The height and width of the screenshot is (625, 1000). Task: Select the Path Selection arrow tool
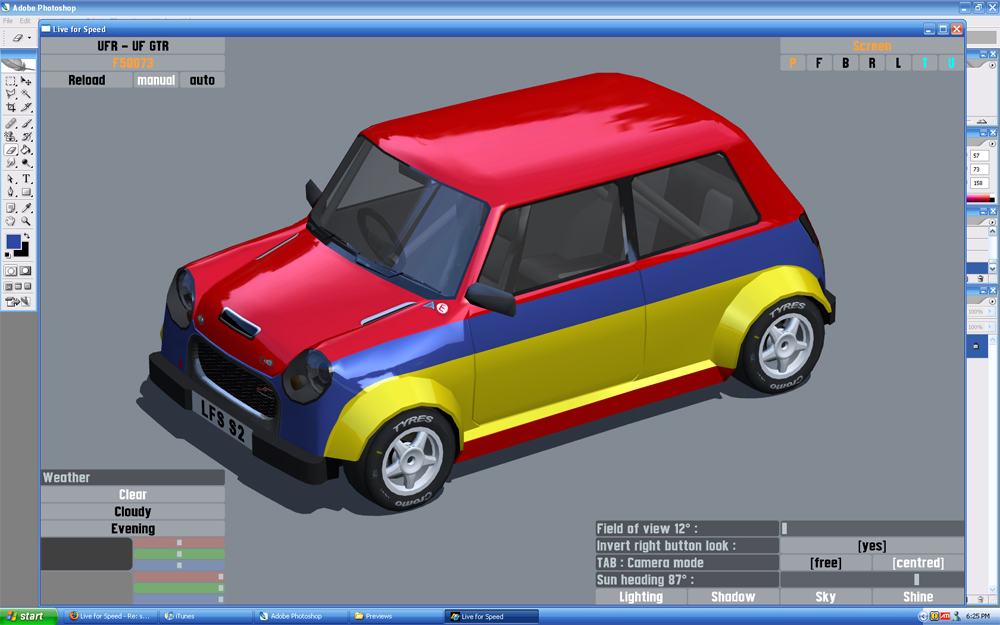tap(11, 179)
